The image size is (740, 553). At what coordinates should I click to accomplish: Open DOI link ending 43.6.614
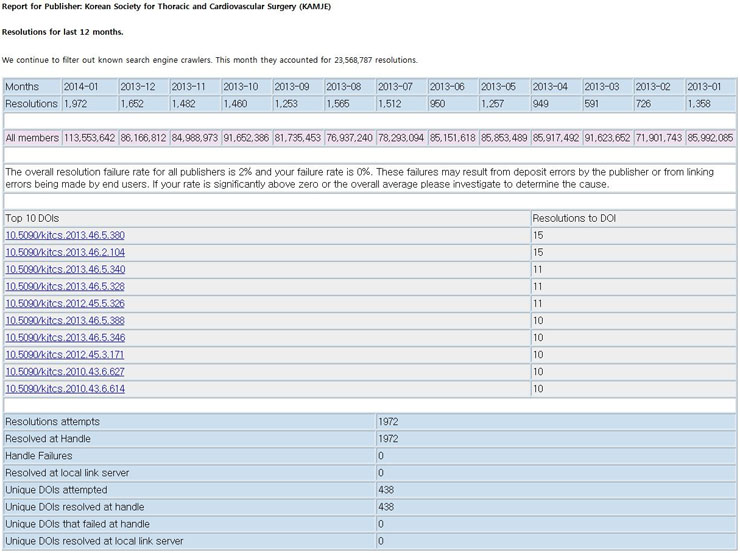tap(65, 389)
